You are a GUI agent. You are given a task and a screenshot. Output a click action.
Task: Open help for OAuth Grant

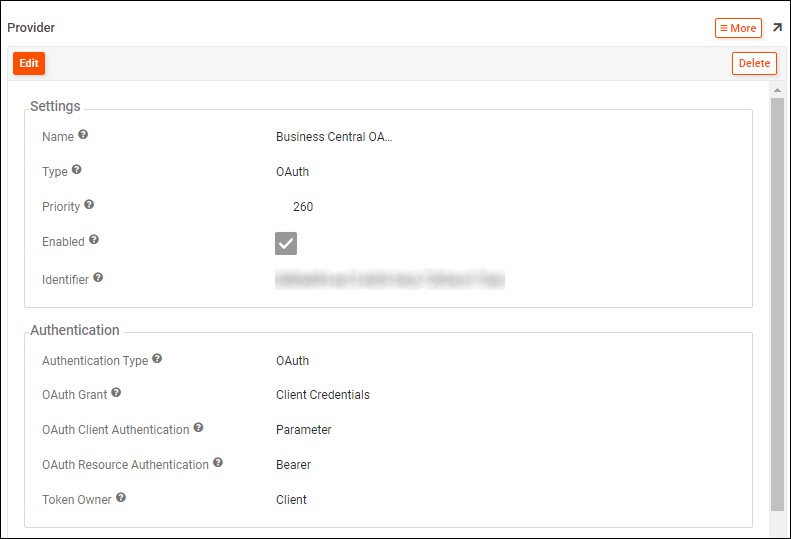pyautogui.click(x=116, y=393)
